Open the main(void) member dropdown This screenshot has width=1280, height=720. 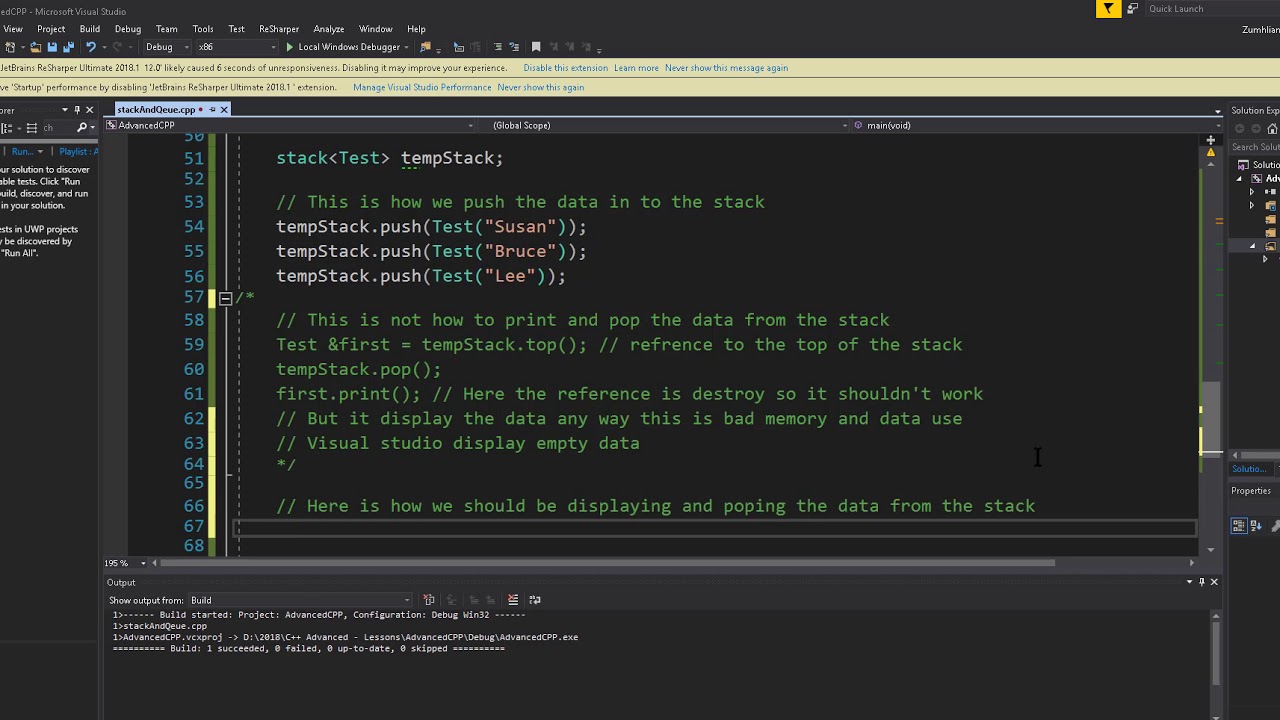click(1035, 125)
